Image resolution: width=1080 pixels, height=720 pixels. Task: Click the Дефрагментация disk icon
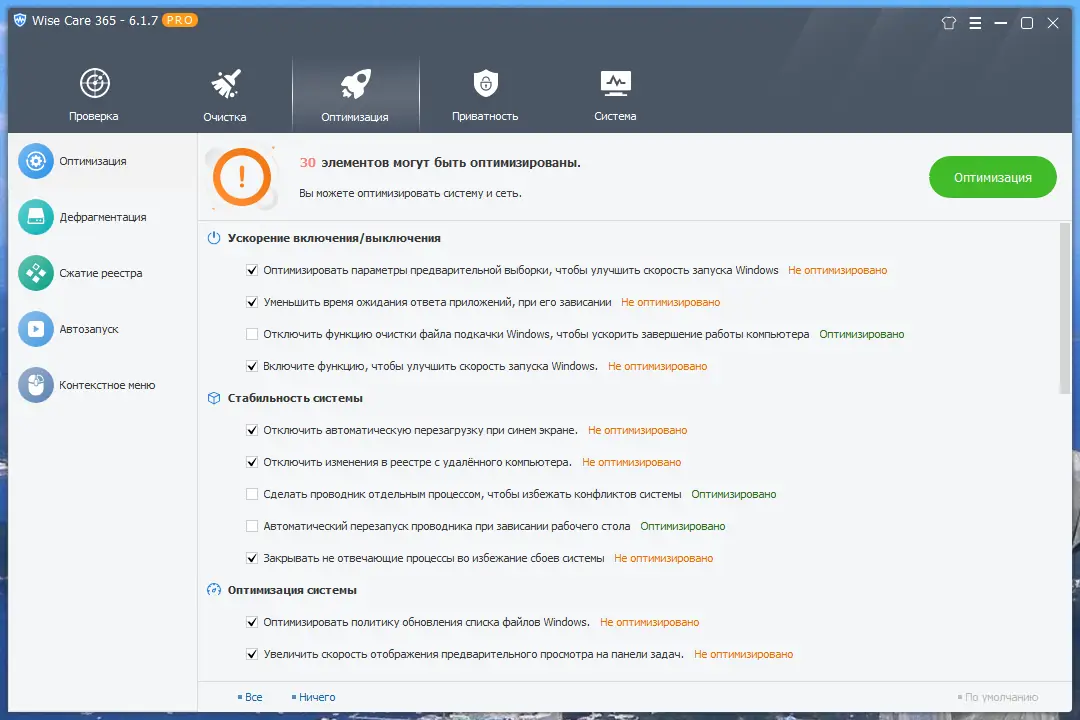[x=36, y=217]
